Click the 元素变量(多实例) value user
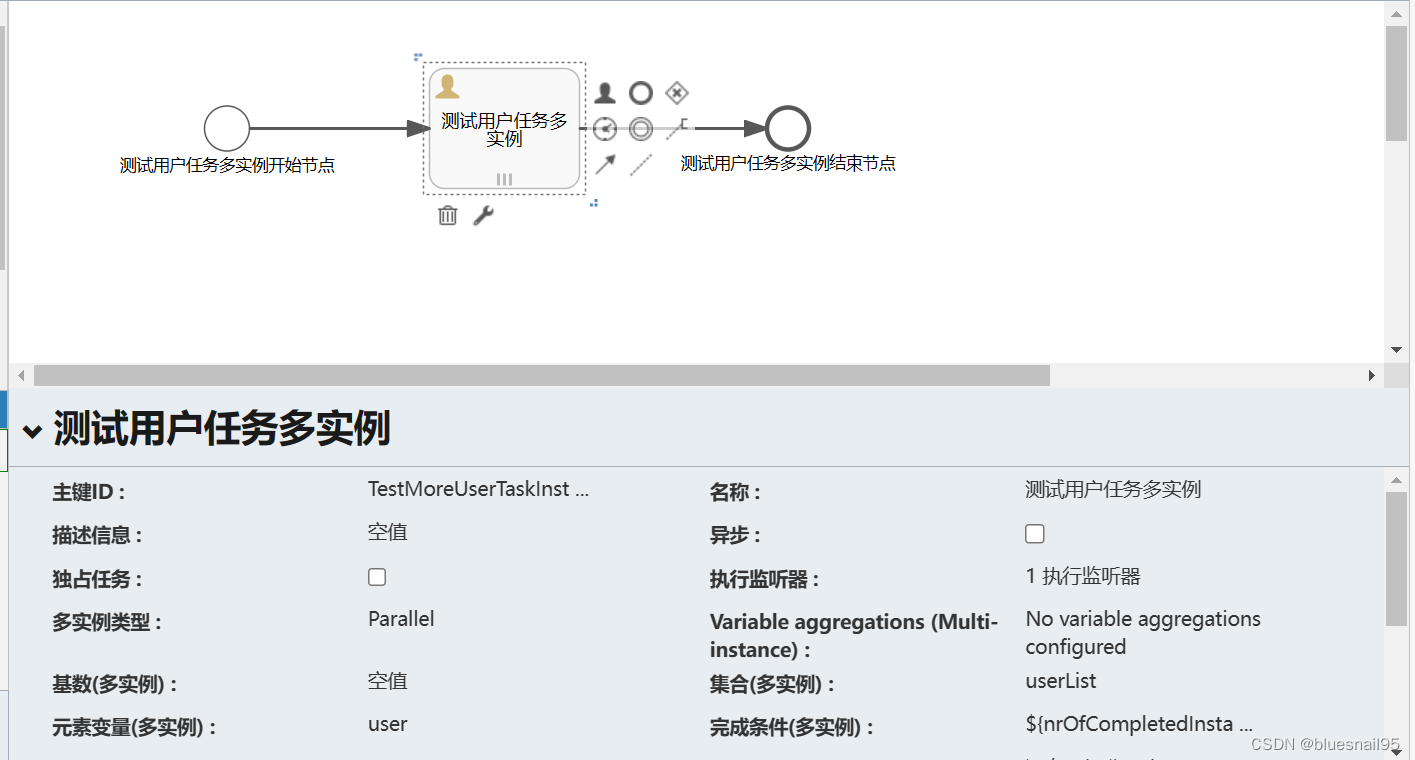Screen dimensions: 1415x760 388,724
